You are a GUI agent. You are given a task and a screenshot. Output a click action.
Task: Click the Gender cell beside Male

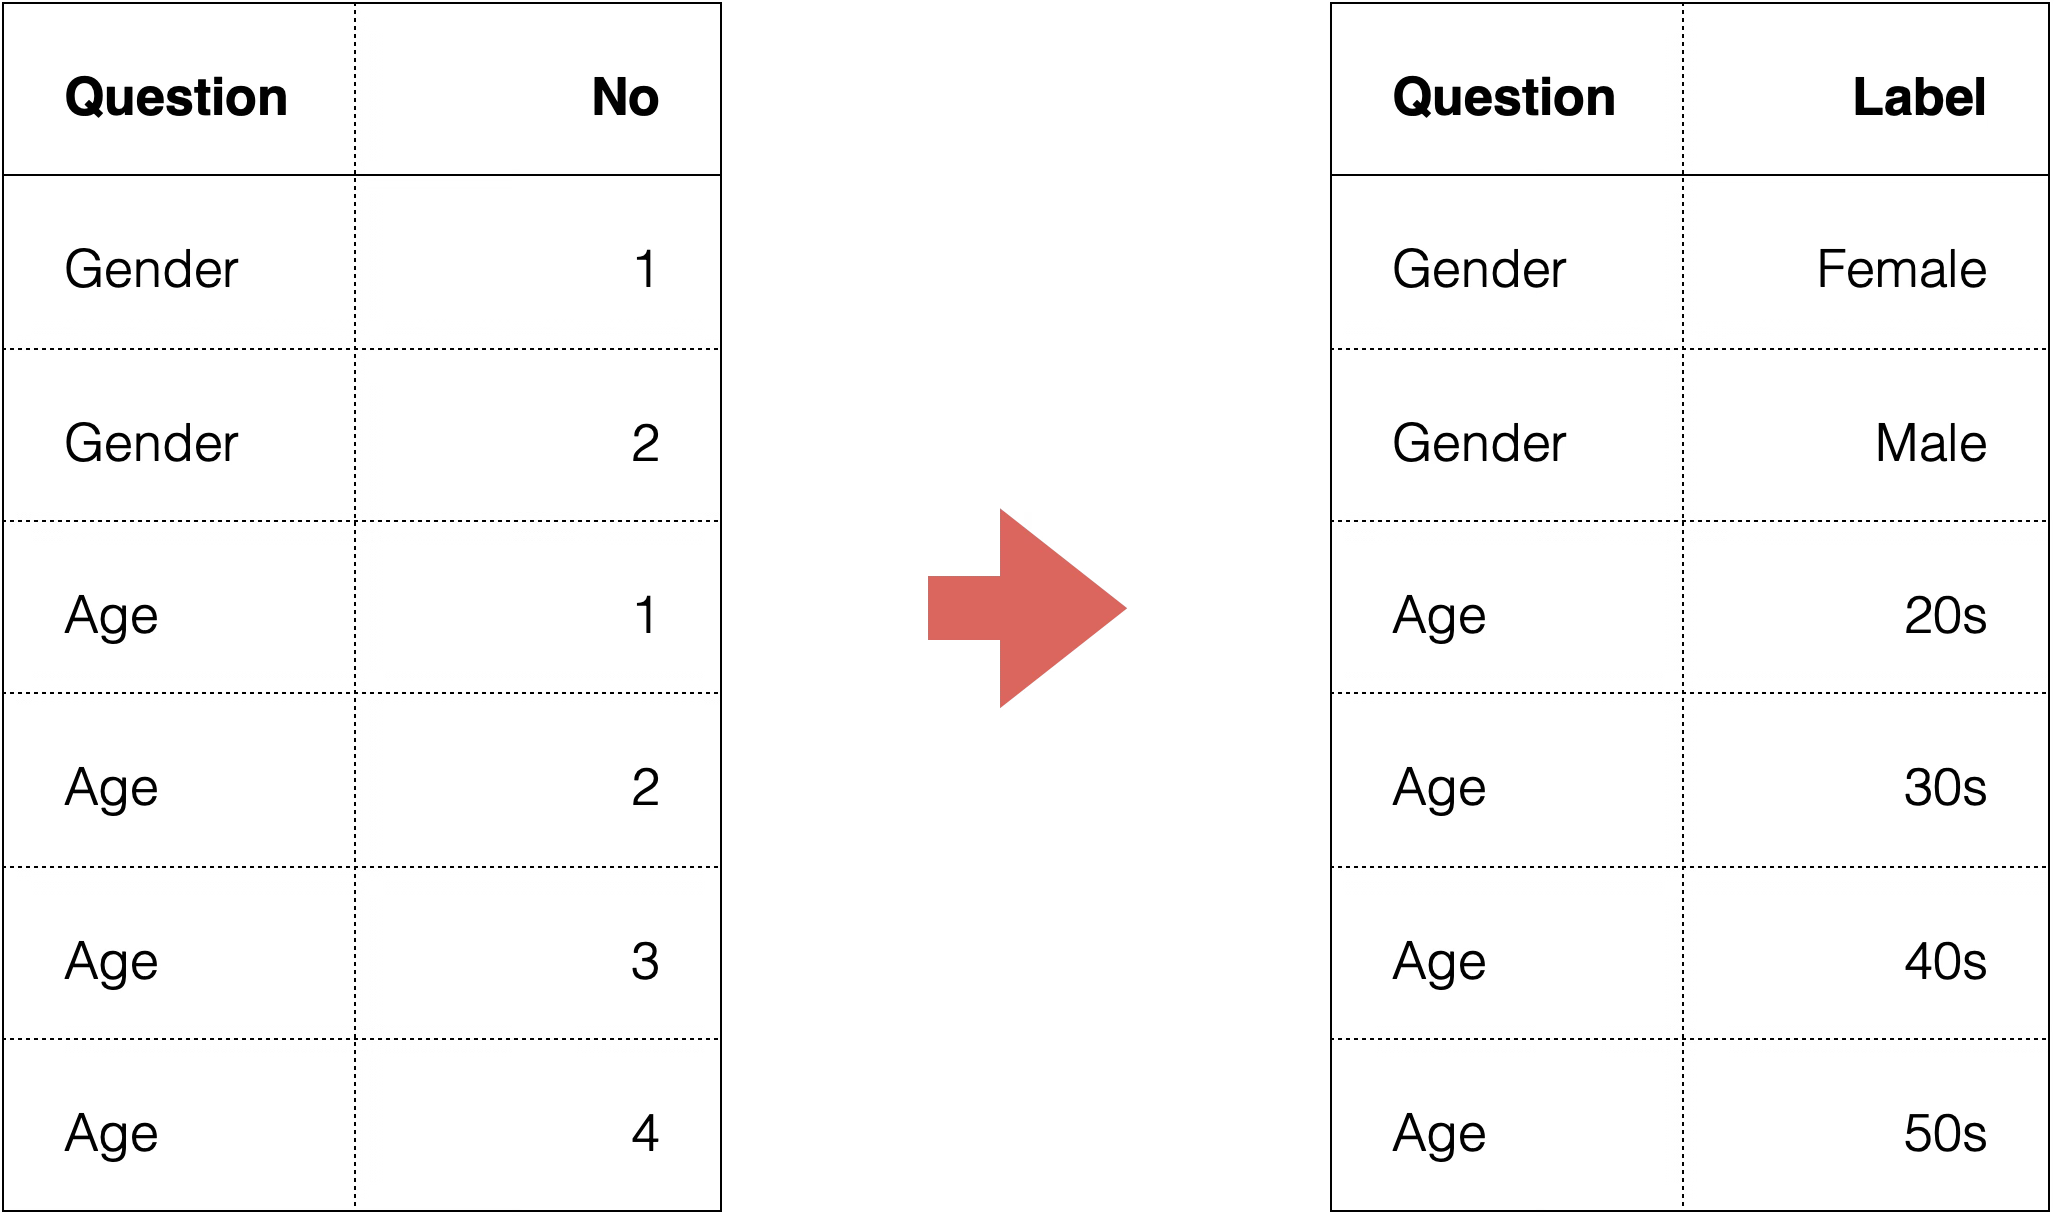click(x=1478, y=442)
